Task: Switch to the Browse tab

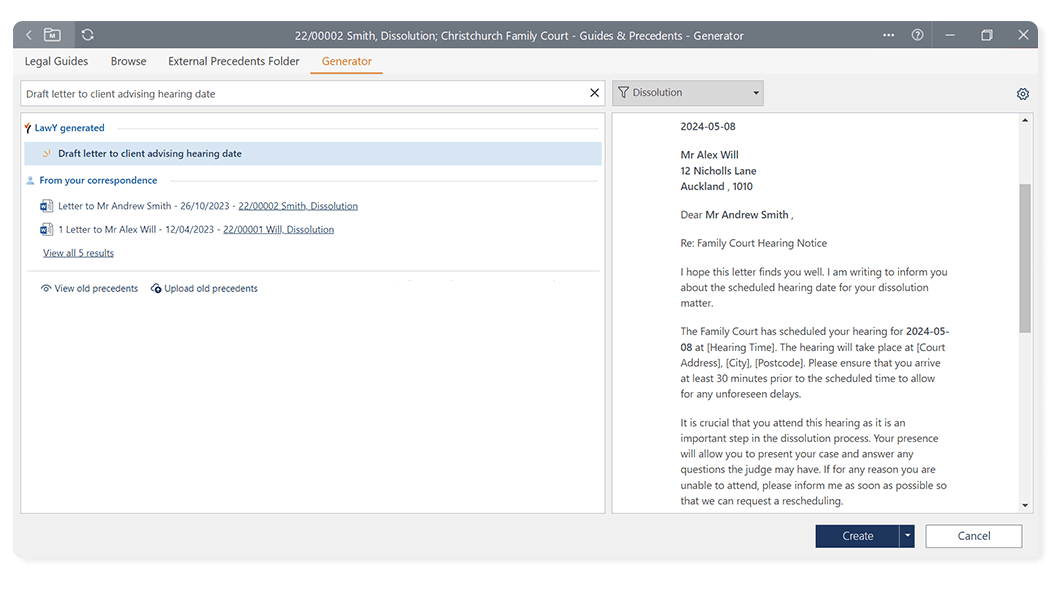Action: tap(128, 61)
